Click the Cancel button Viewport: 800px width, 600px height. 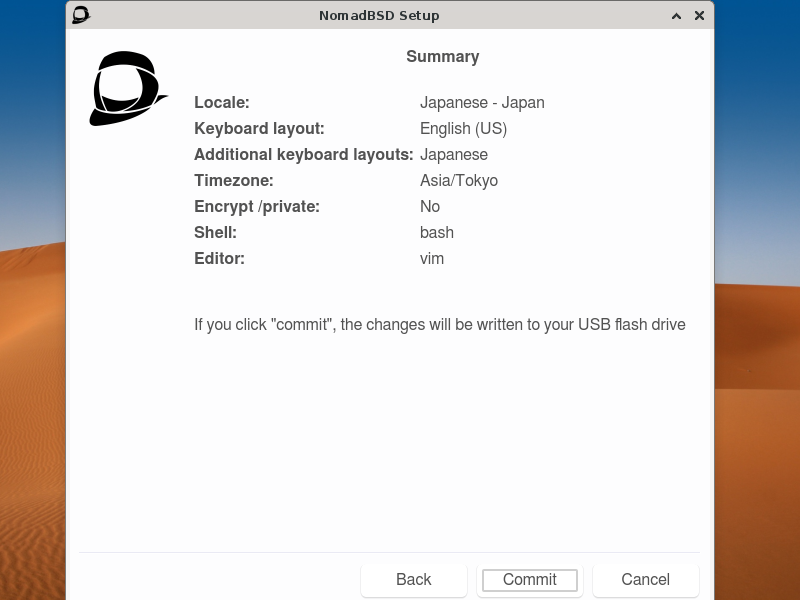click(x=645, y=579)
